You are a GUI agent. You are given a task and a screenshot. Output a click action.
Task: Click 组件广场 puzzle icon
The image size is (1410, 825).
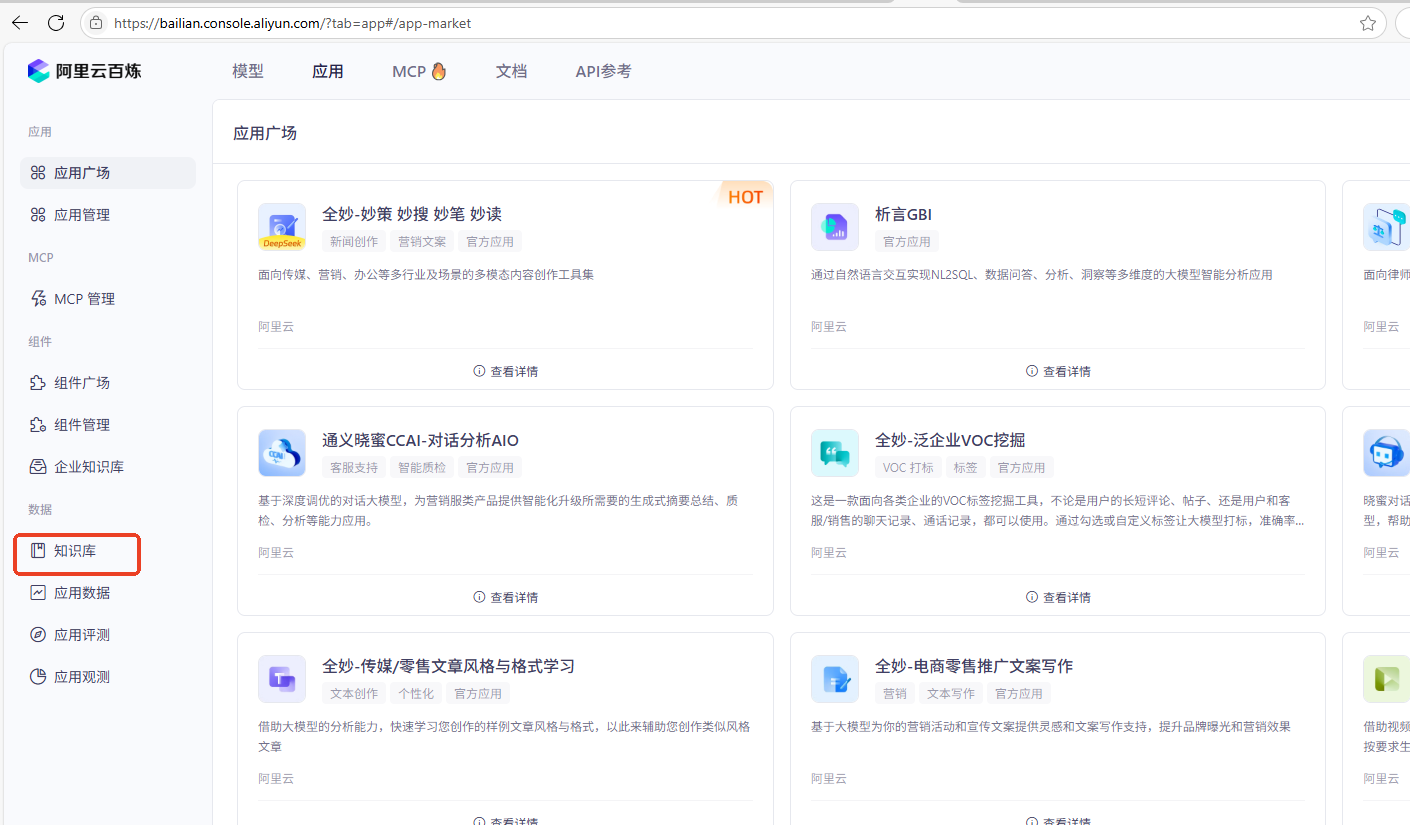click(38, 383)
